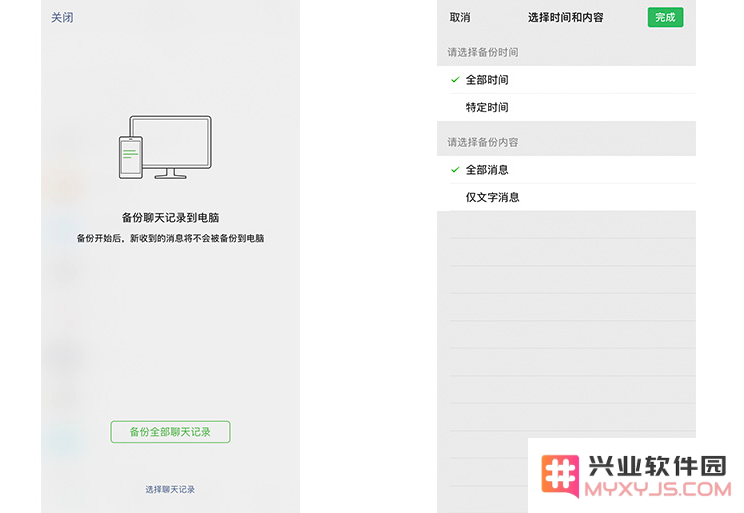Tap 取消 in time and content header
The image size is (744, 513).
click(460, 18)
